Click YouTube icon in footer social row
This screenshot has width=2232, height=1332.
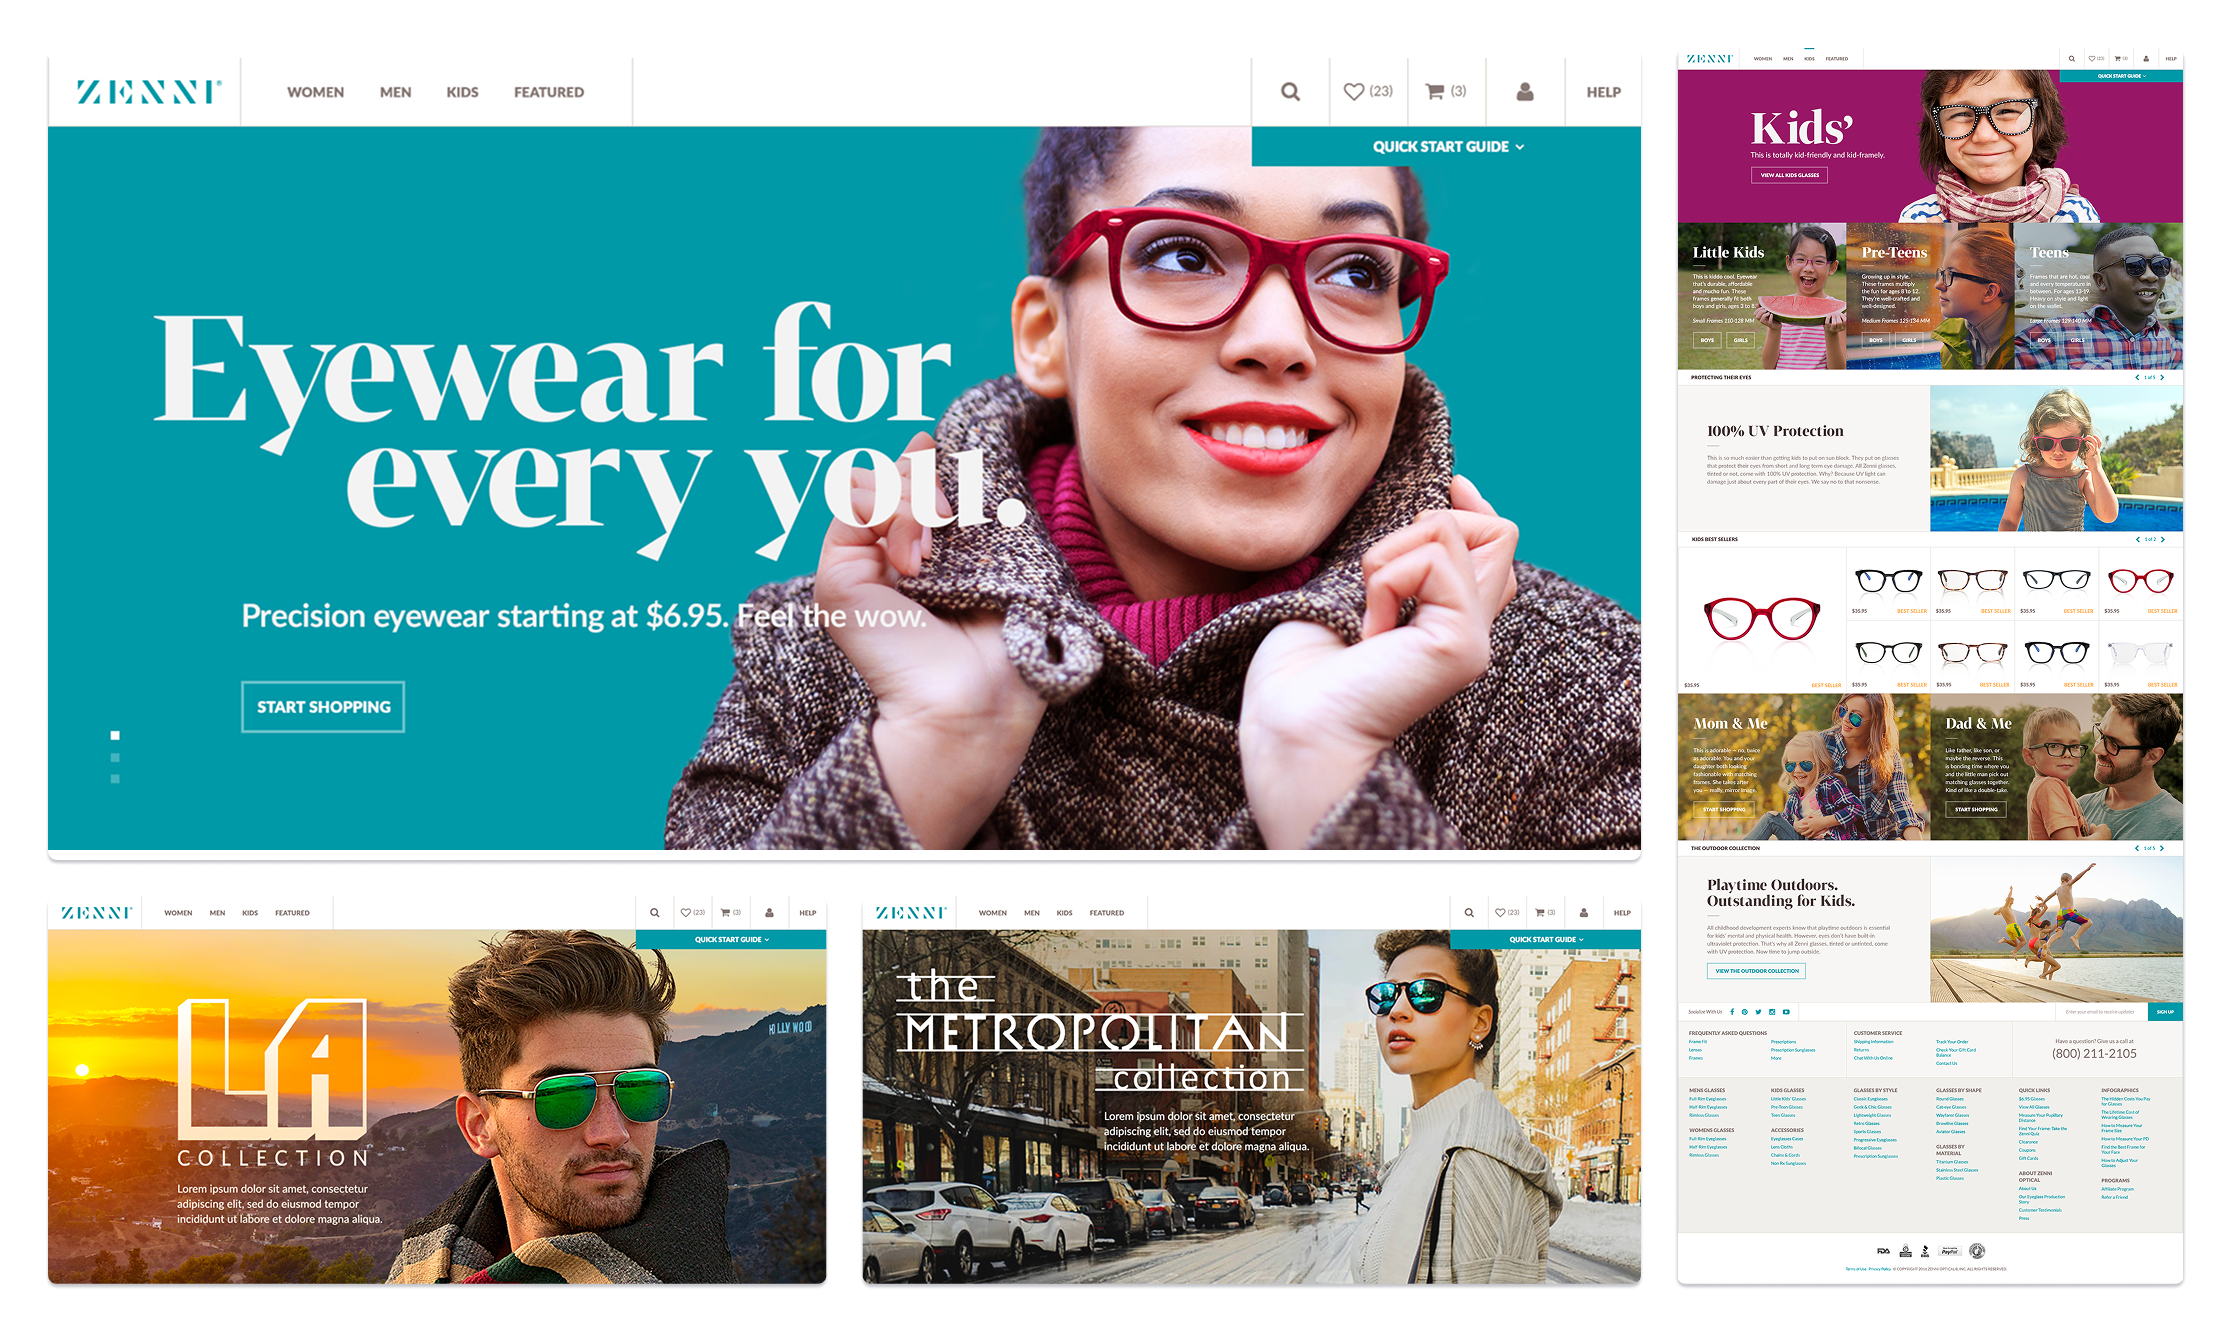(1786, 1012)
